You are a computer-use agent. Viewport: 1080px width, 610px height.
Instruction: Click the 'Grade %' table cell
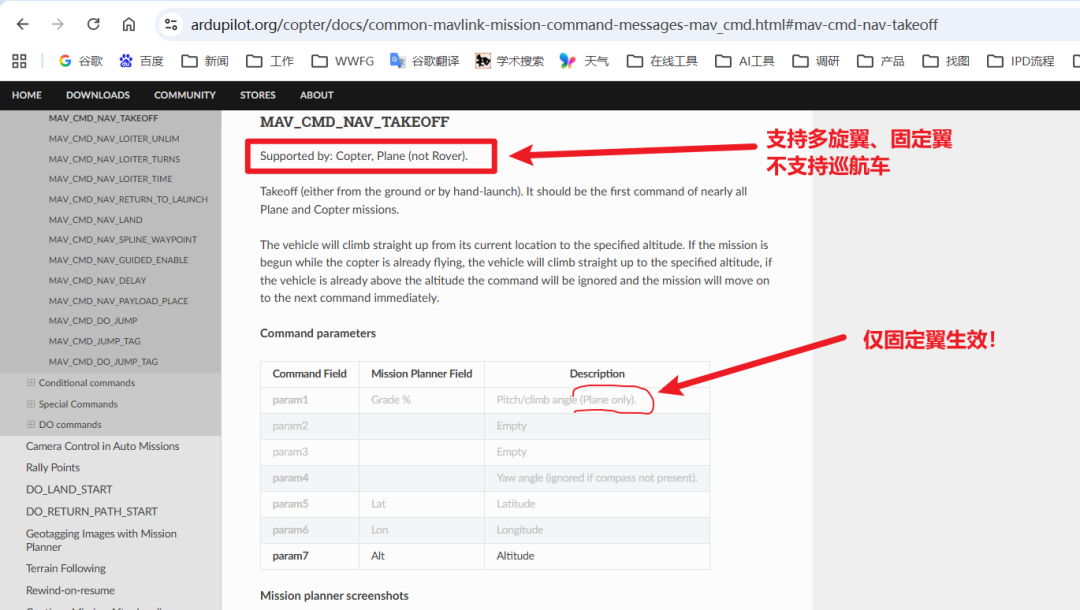click(x=422, y=400)
